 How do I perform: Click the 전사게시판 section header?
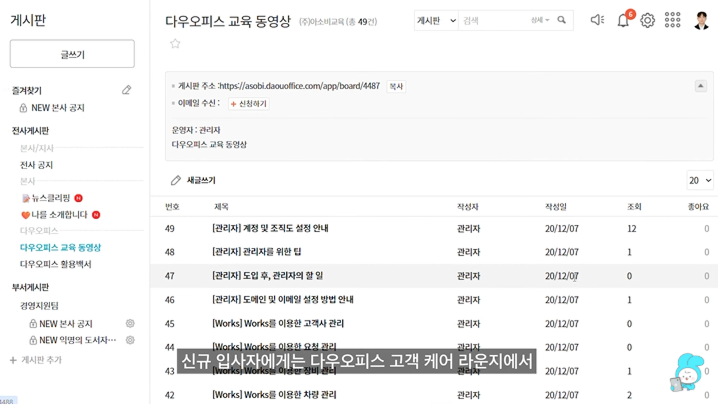tap(30, 131)
